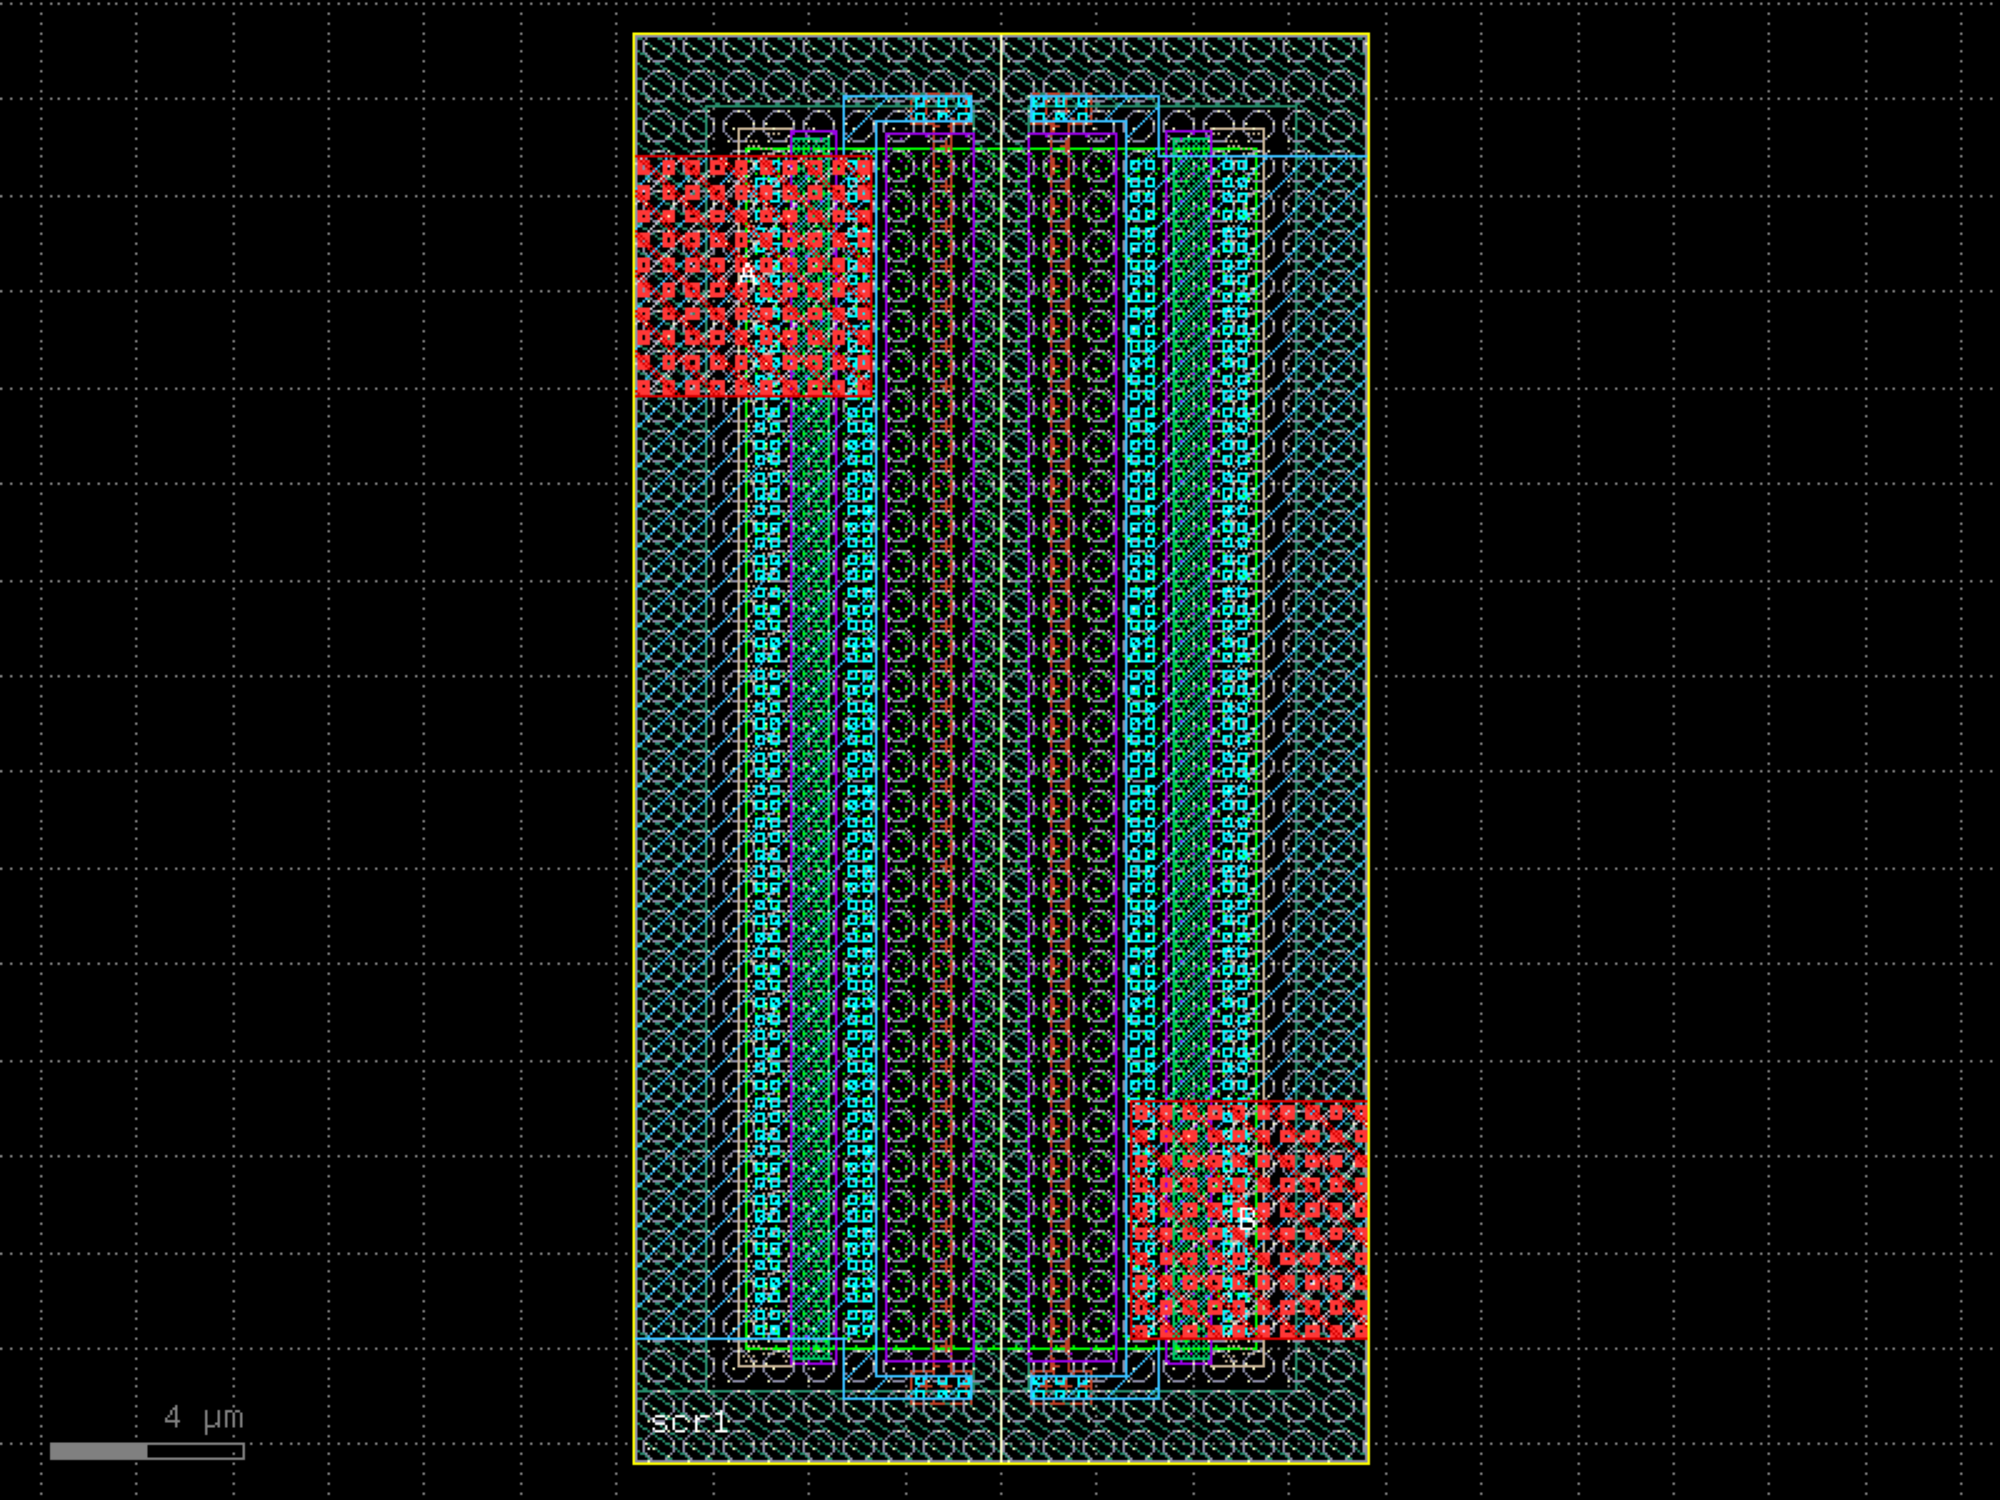Click the bottom-right cyan contact cluster
The width and height of the screenshot is (2000, 1500).
click(1060, 1386)
